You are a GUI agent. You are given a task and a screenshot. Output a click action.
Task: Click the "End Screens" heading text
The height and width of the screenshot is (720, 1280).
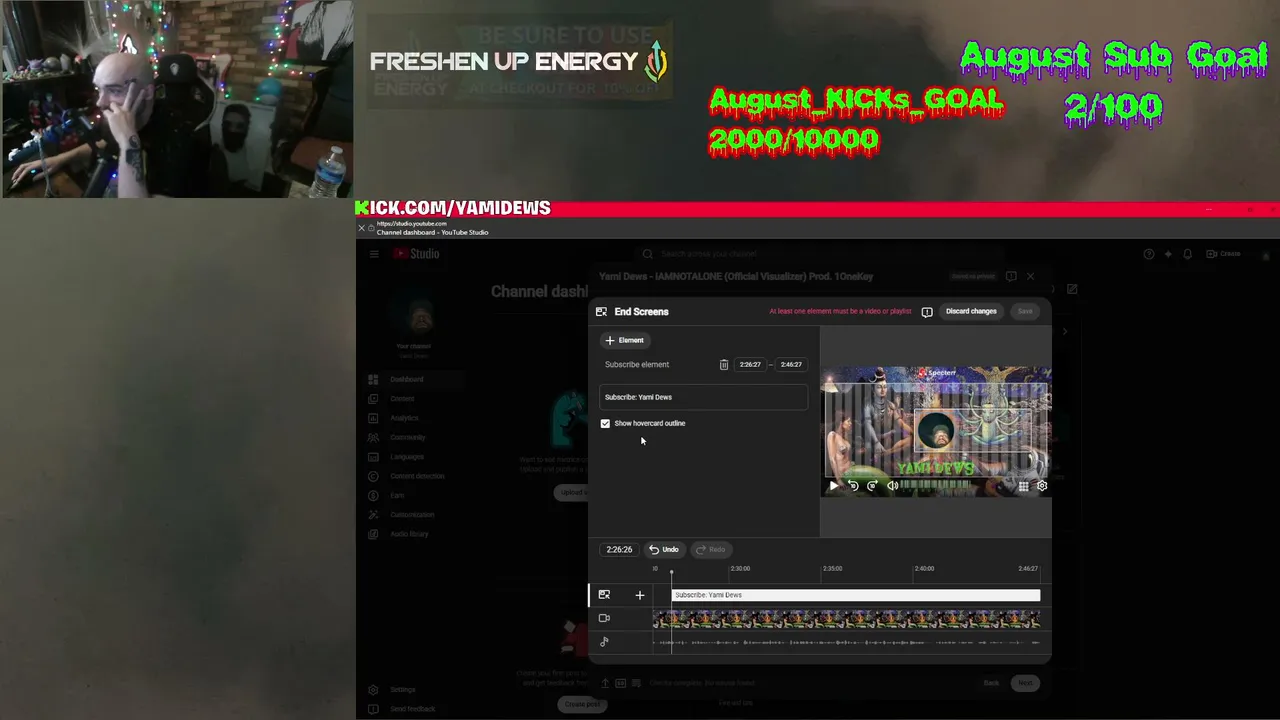coord(641,312)
